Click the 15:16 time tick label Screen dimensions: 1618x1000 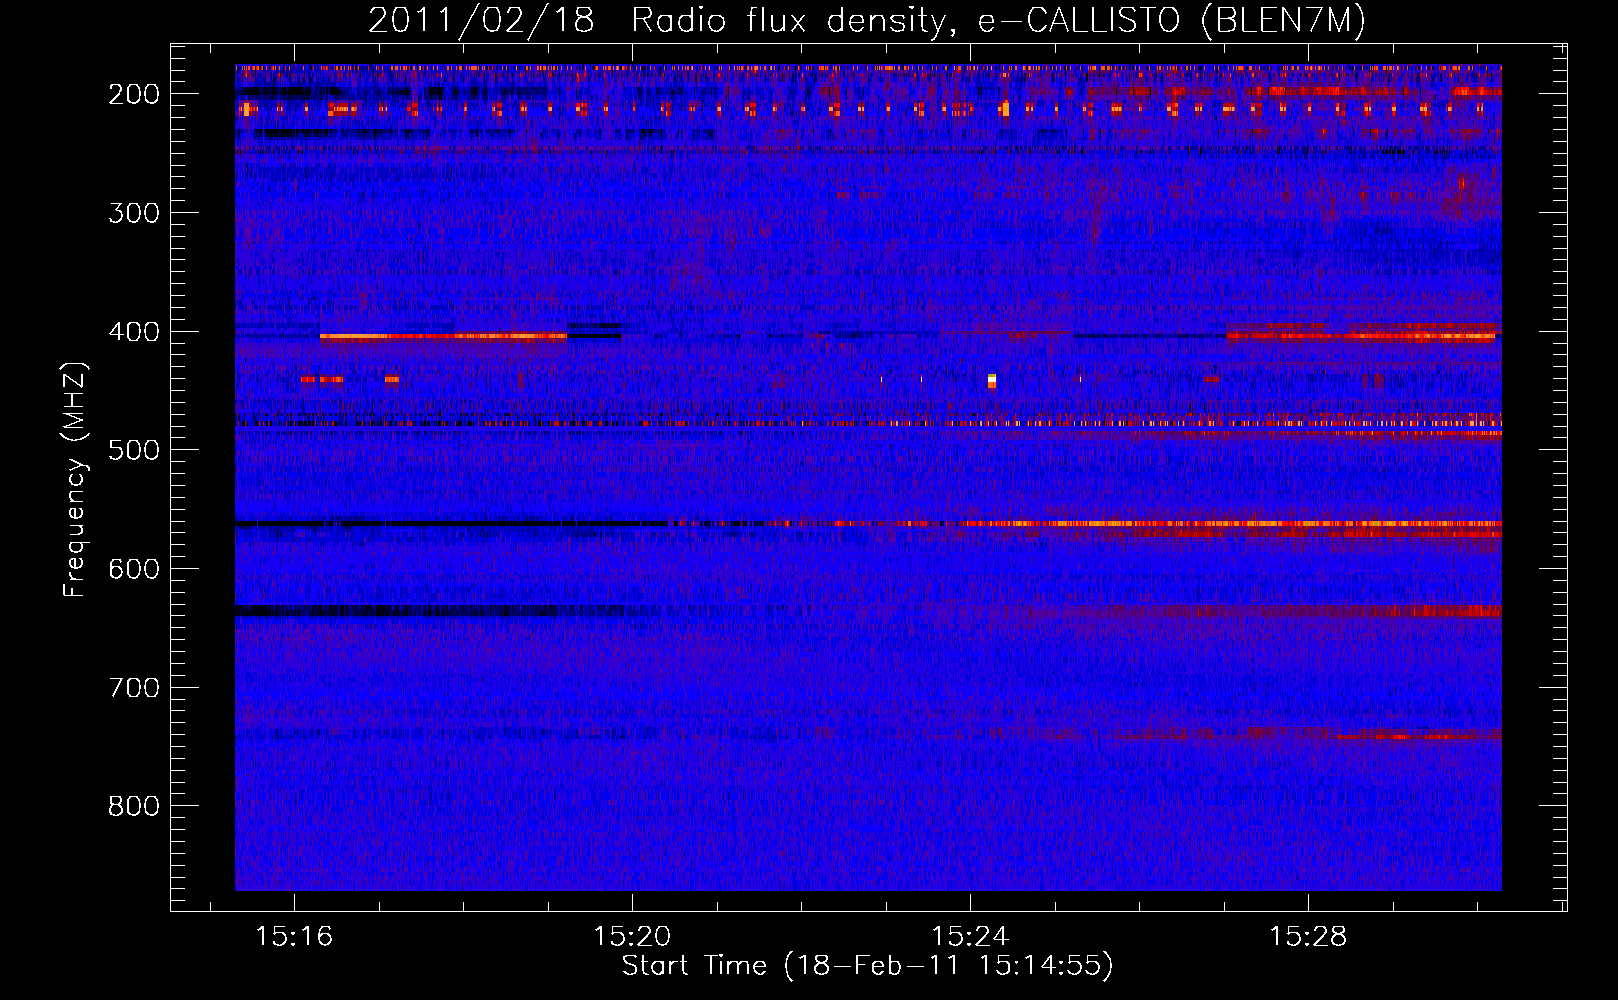(294, 937)
